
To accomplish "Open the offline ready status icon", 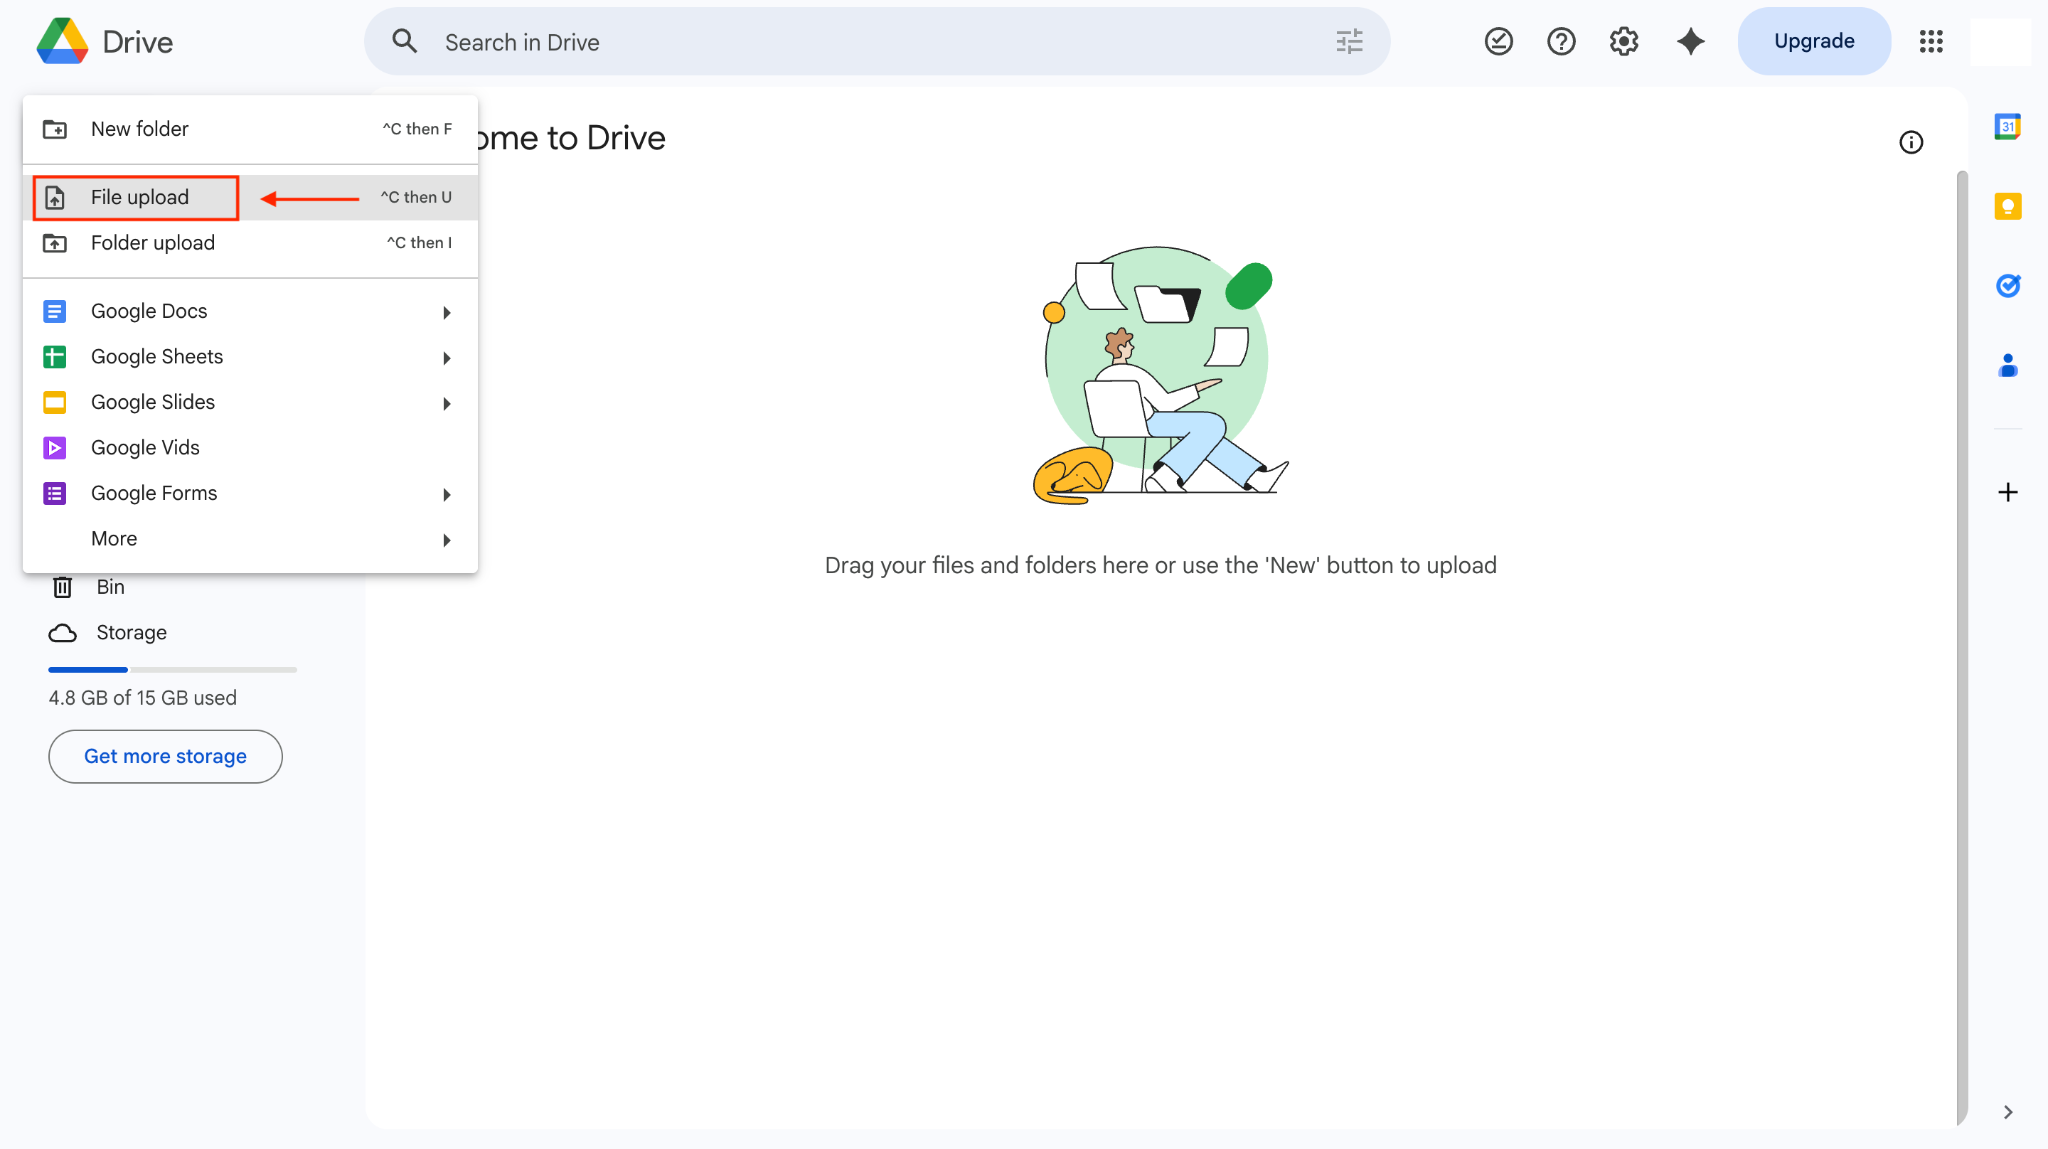I will 1498,41.
